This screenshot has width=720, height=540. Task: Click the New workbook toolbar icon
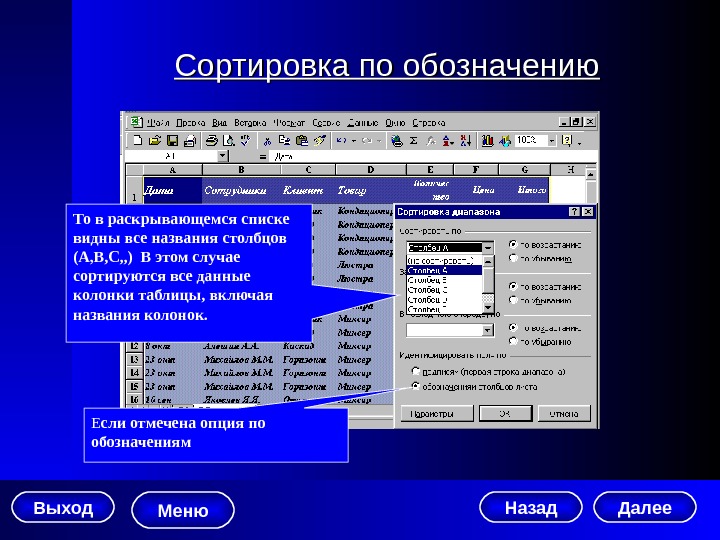137,141
